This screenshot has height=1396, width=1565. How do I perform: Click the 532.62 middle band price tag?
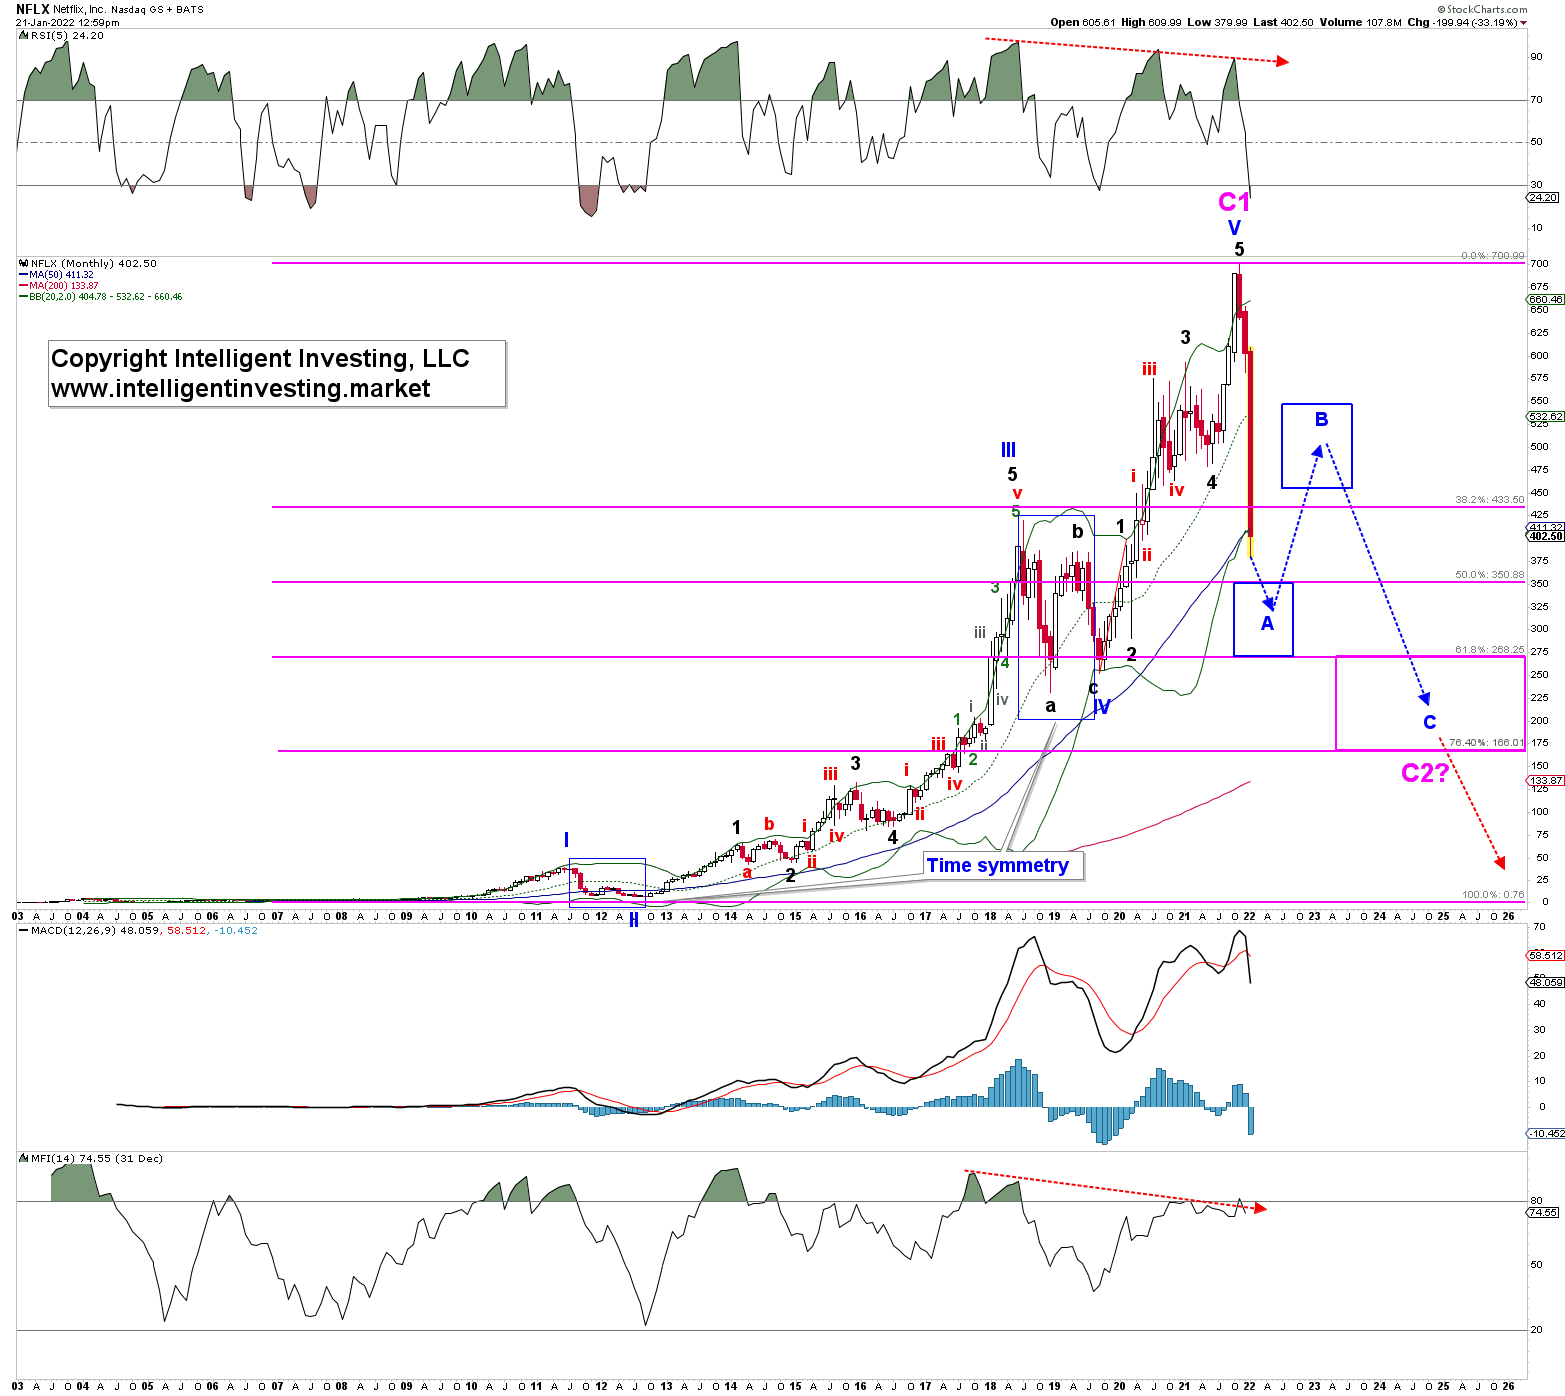click(x=1546, y=416)
